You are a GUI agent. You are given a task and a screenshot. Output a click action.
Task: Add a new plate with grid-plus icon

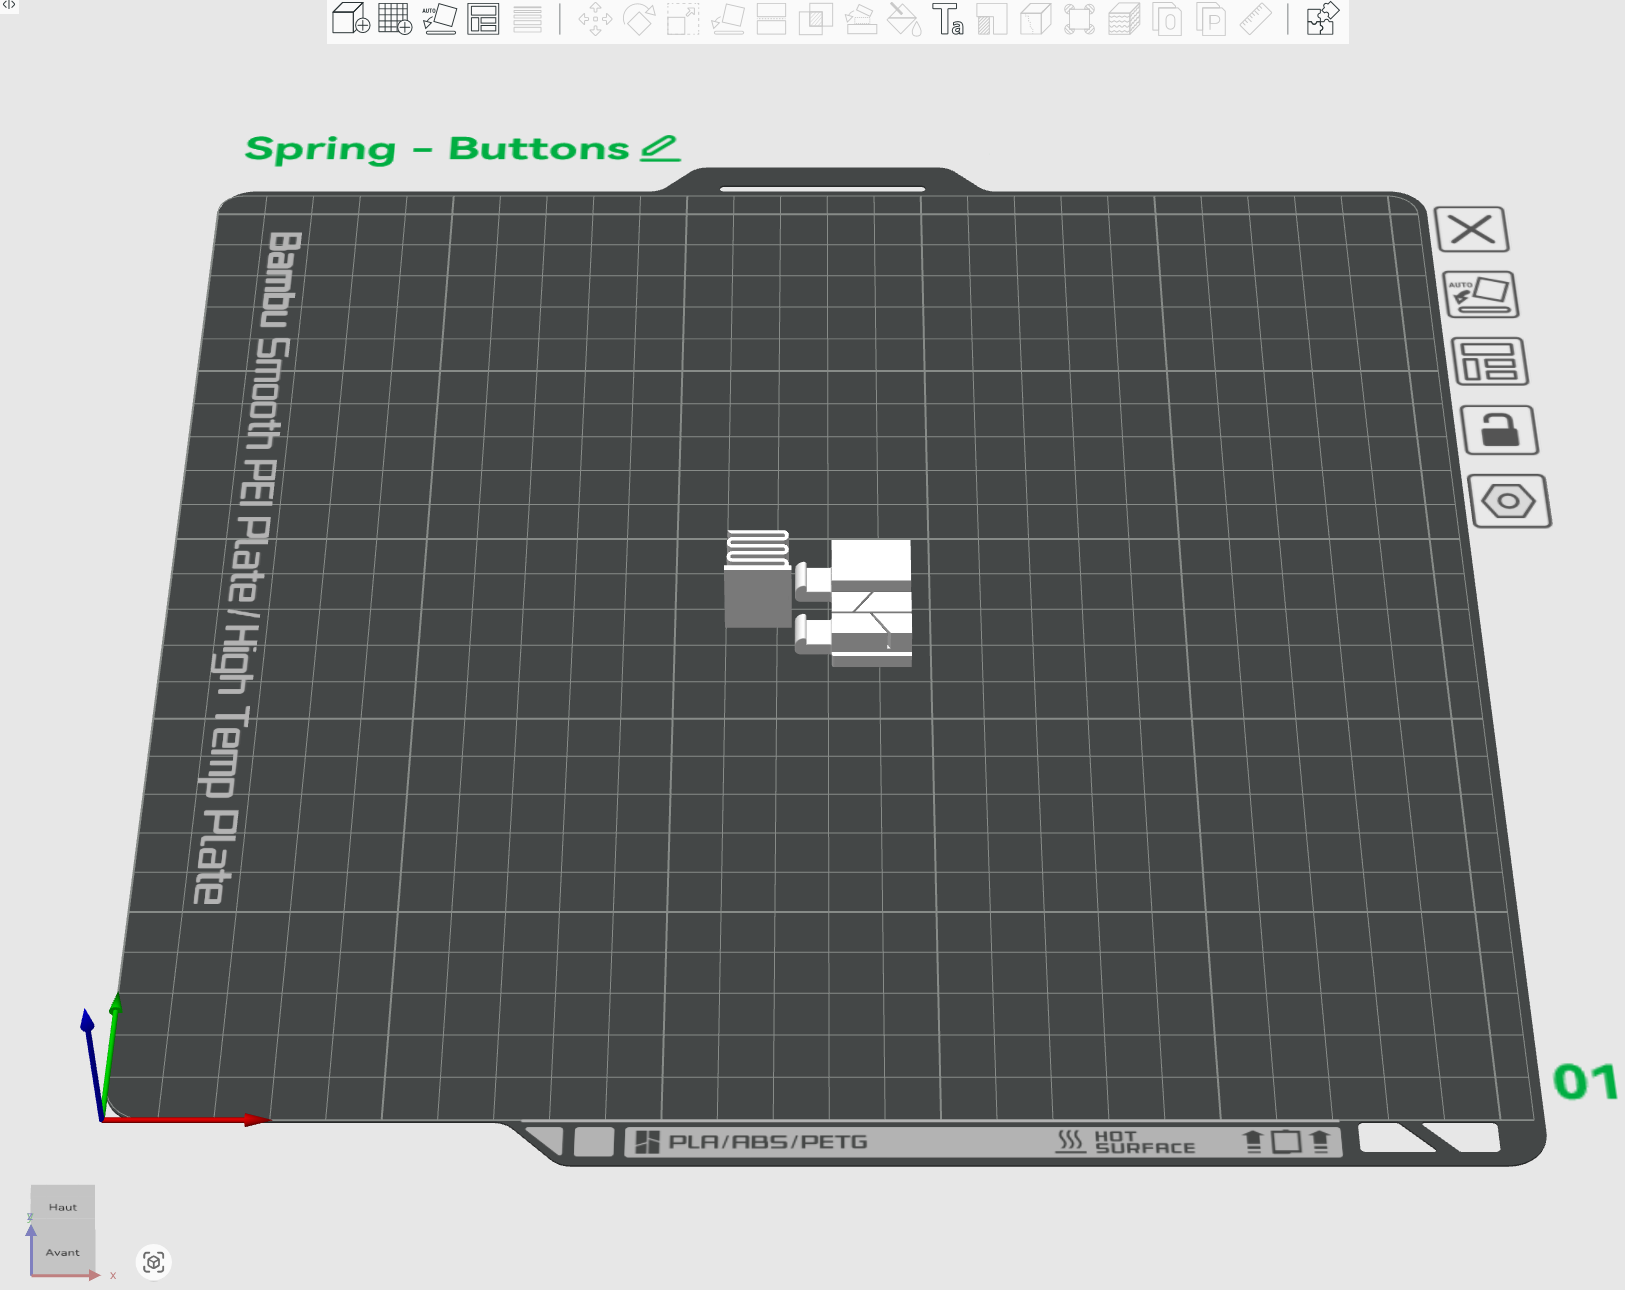(x=395, y=19)
